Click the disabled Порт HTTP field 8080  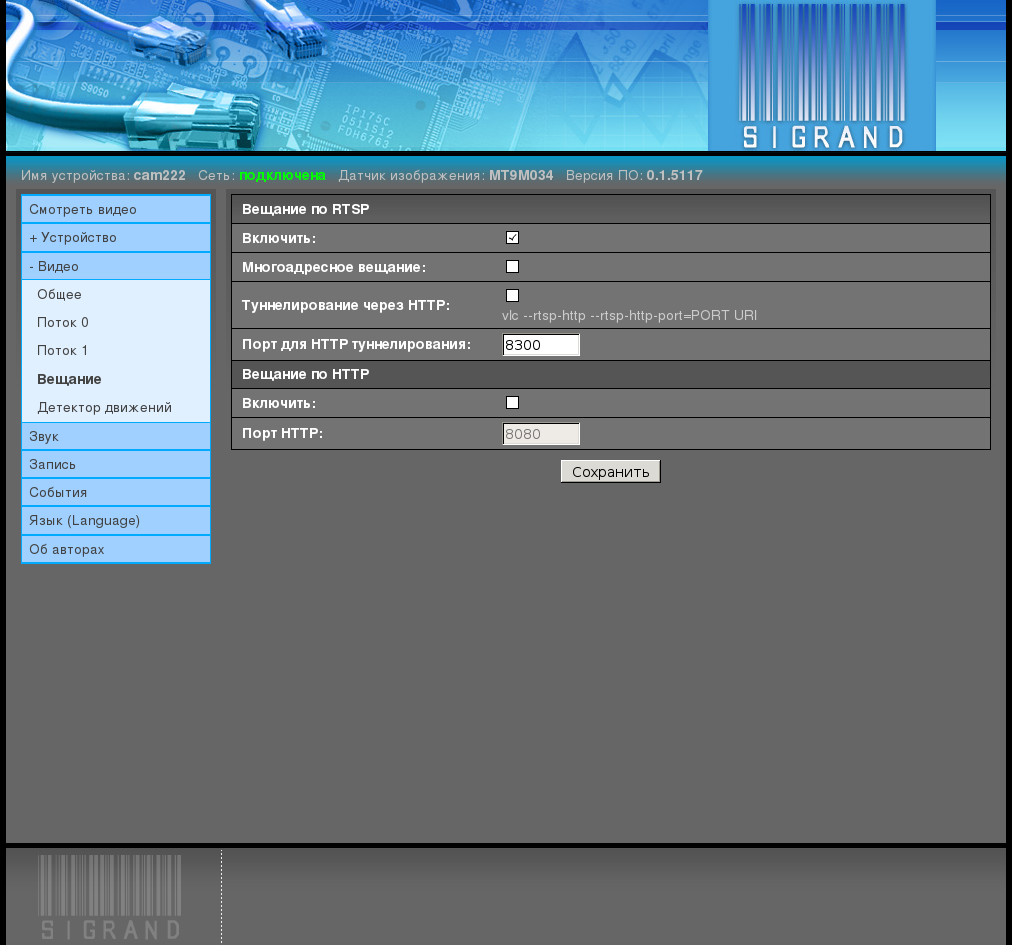tap(541, 434)
